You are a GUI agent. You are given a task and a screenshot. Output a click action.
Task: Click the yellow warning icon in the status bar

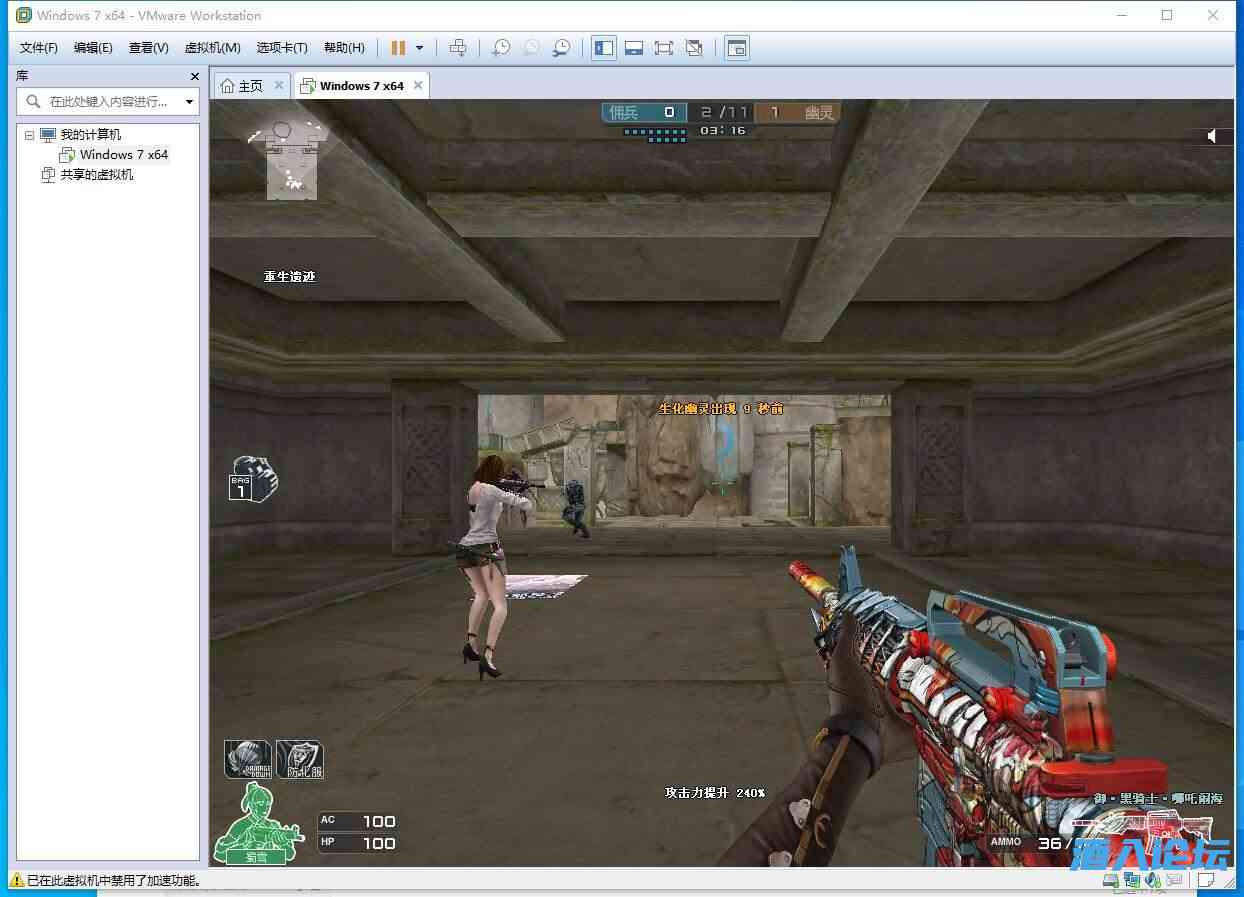tap(17, 880)
